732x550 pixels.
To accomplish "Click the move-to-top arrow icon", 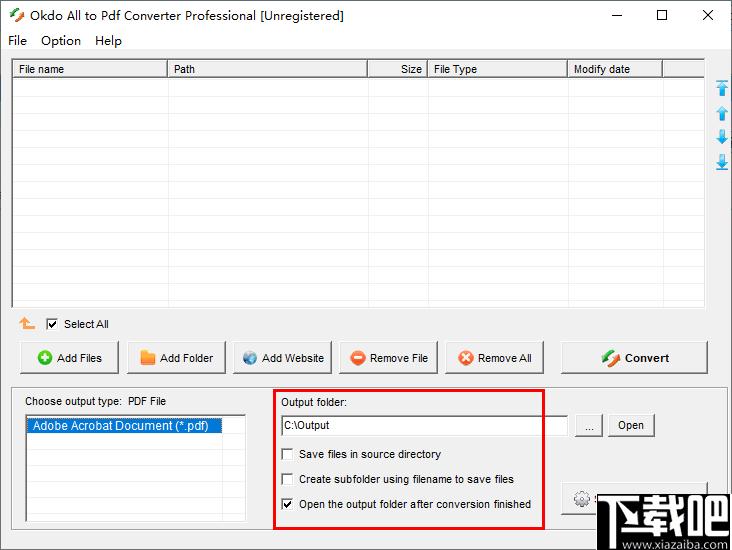I will [x=722, y=88].
